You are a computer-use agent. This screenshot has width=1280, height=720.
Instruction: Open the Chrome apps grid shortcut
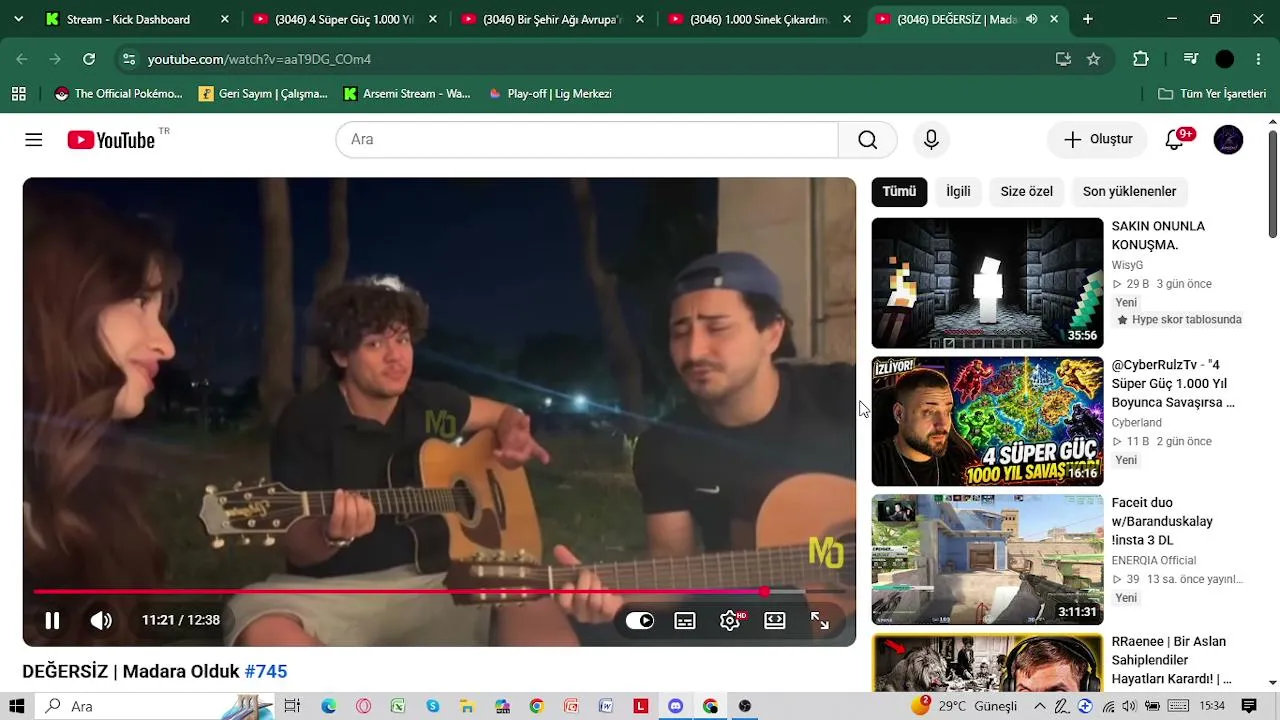(18, 94)
